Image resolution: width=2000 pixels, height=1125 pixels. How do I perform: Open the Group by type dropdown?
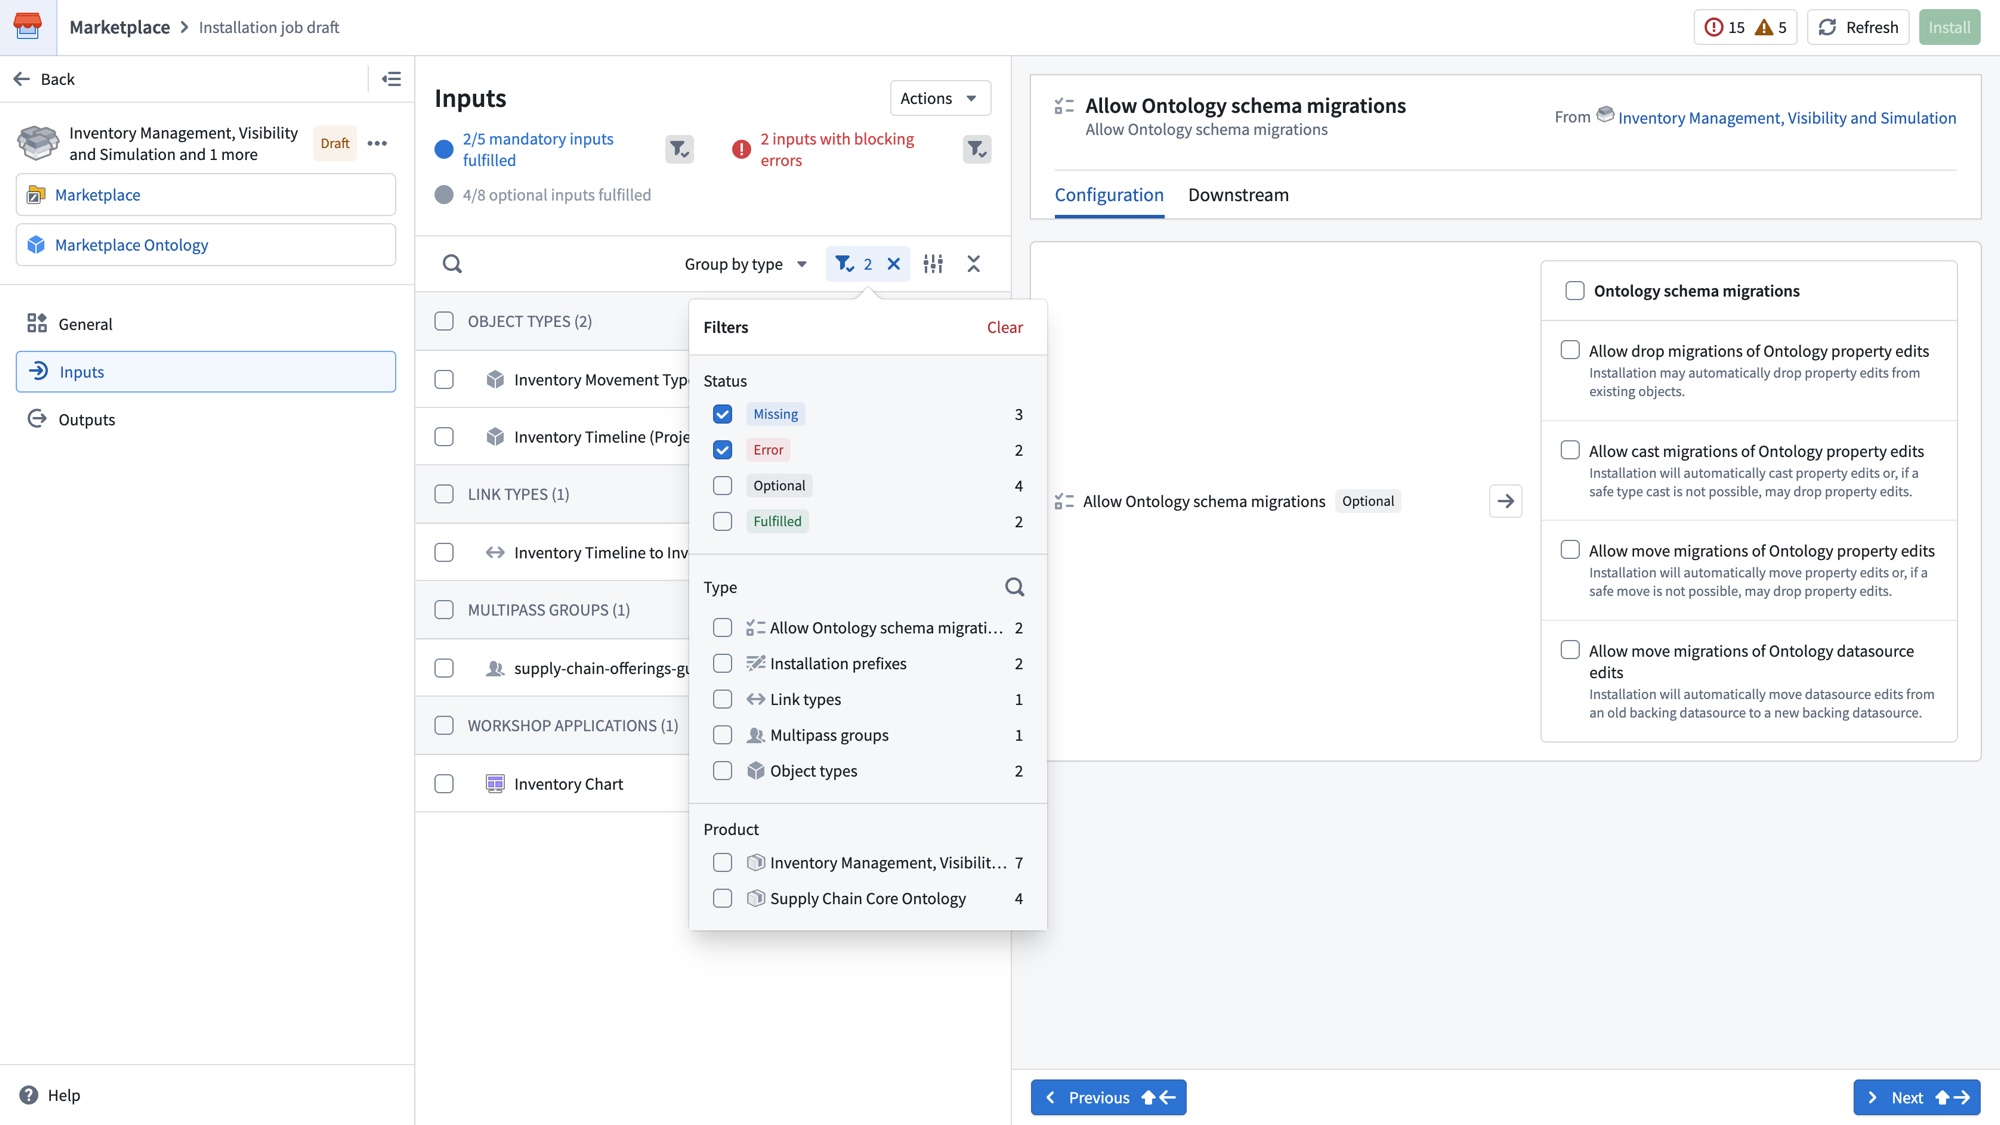pos(745,264)
